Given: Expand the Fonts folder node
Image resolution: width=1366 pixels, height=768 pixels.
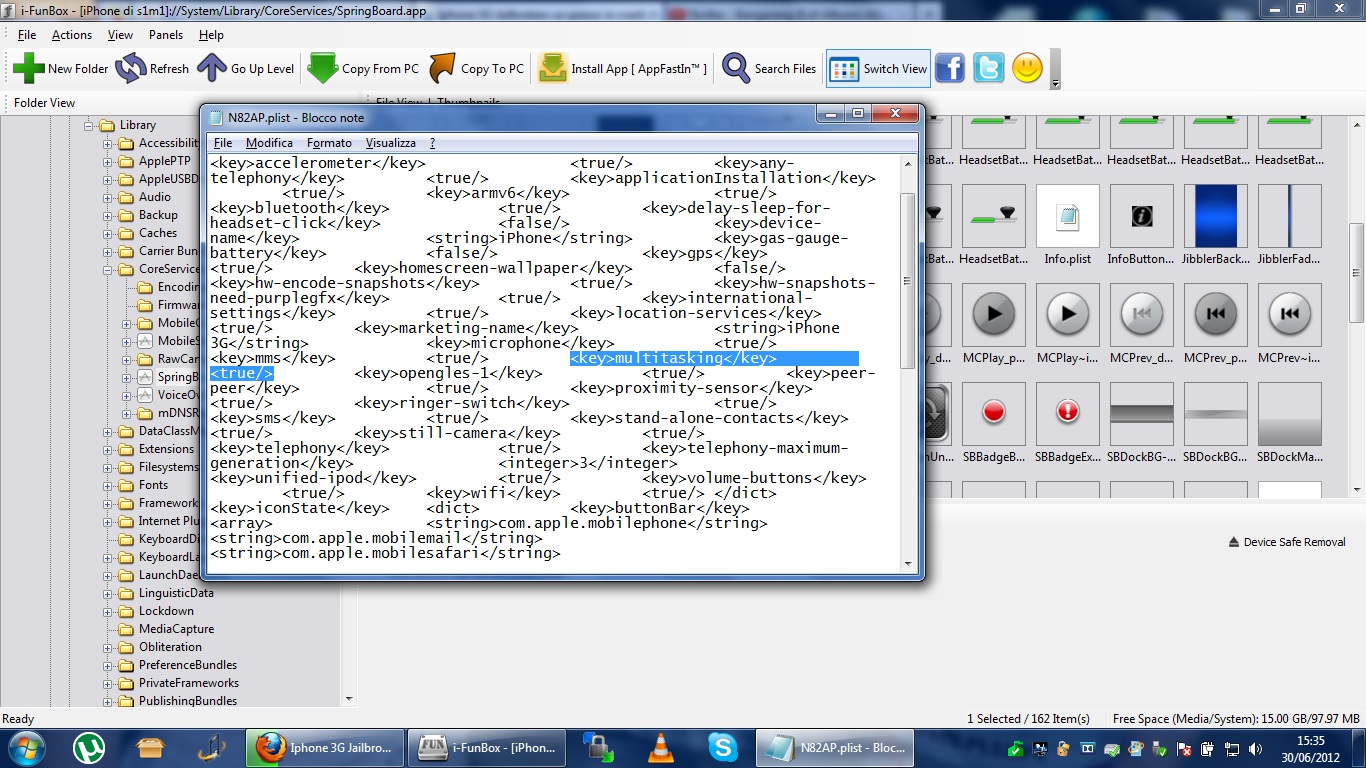Looking at the screenshot, I should coord(108,485).
